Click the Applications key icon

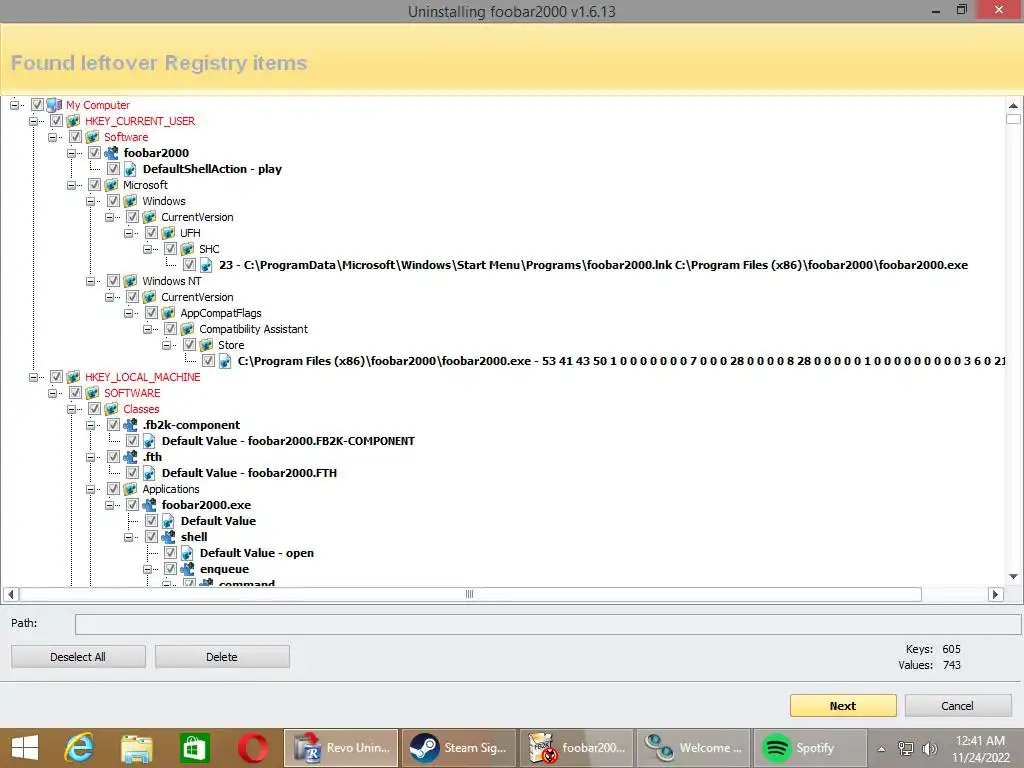[x=131, y=489]
